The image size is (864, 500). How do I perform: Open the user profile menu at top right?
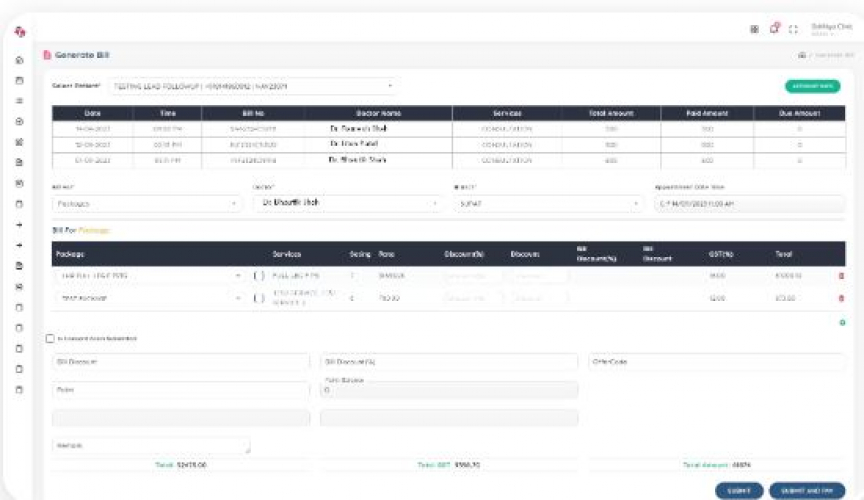click(831, 29)
